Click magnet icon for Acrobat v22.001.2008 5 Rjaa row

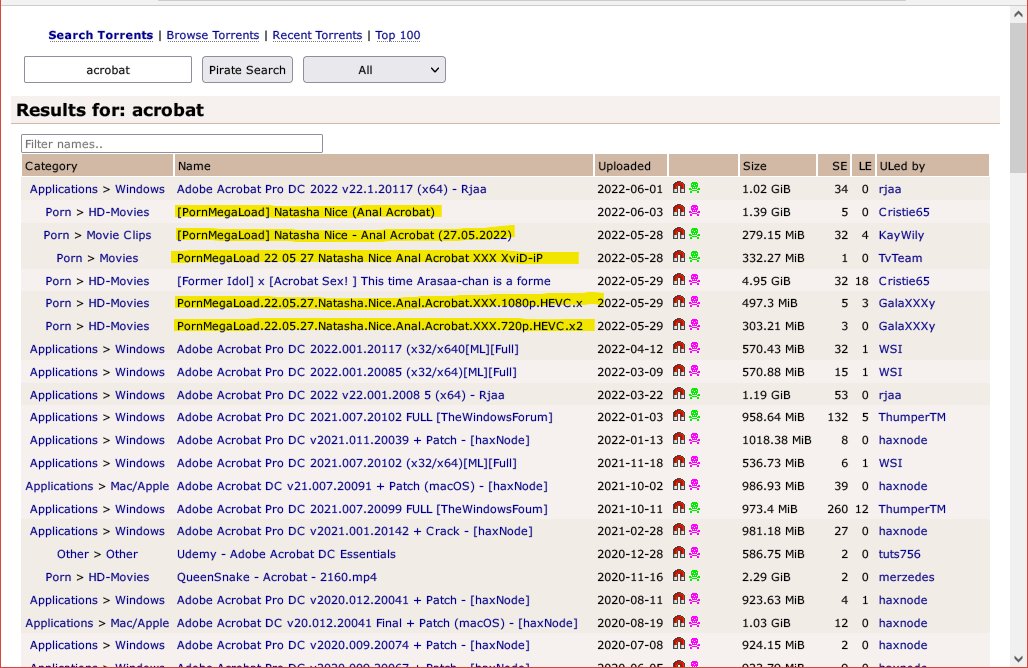pos(679,394)
